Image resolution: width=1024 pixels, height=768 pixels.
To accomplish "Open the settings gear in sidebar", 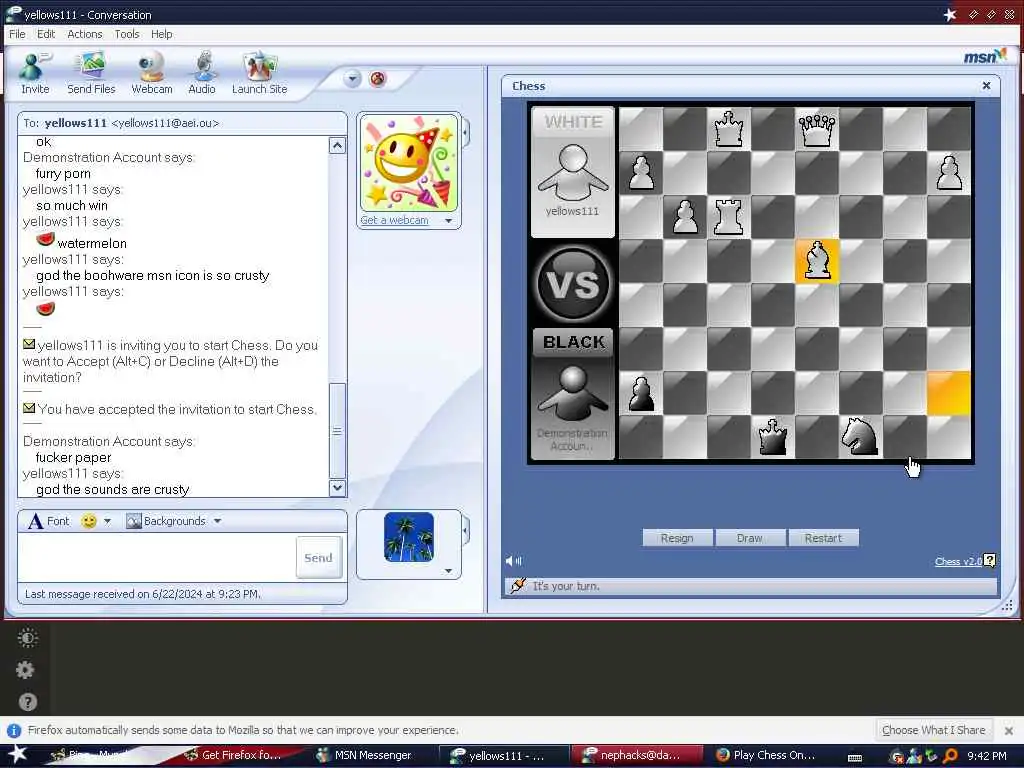I will pyautogui.click(x=25, y=669).
